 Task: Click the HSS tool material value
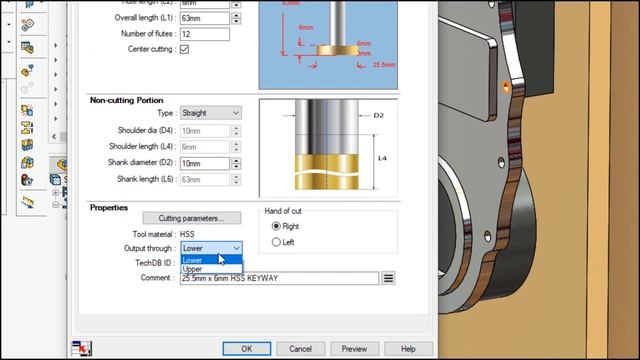[187, 234]
